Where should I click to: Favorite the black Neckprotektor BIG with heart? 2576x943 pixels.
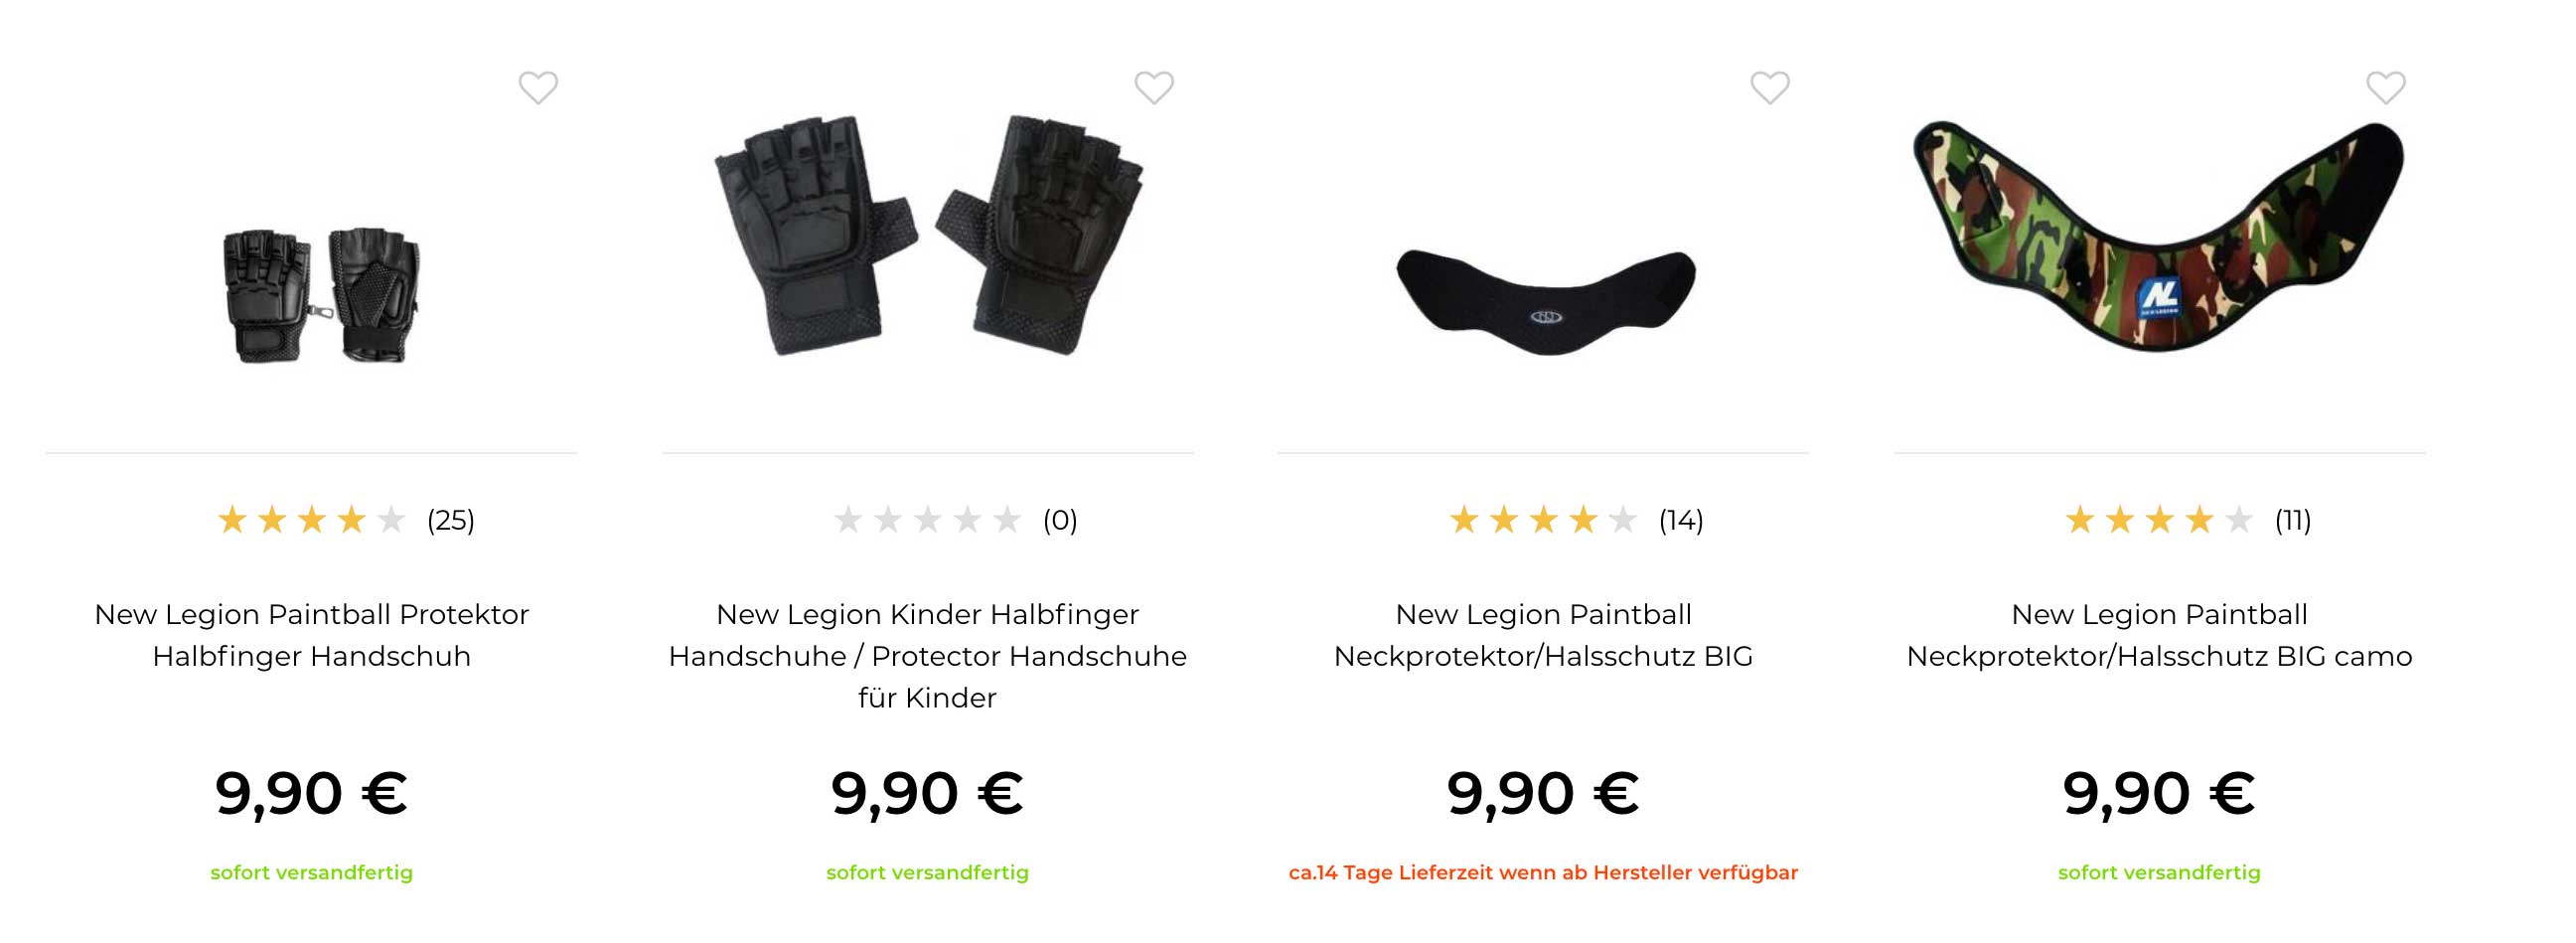[x=1770, y=88]
